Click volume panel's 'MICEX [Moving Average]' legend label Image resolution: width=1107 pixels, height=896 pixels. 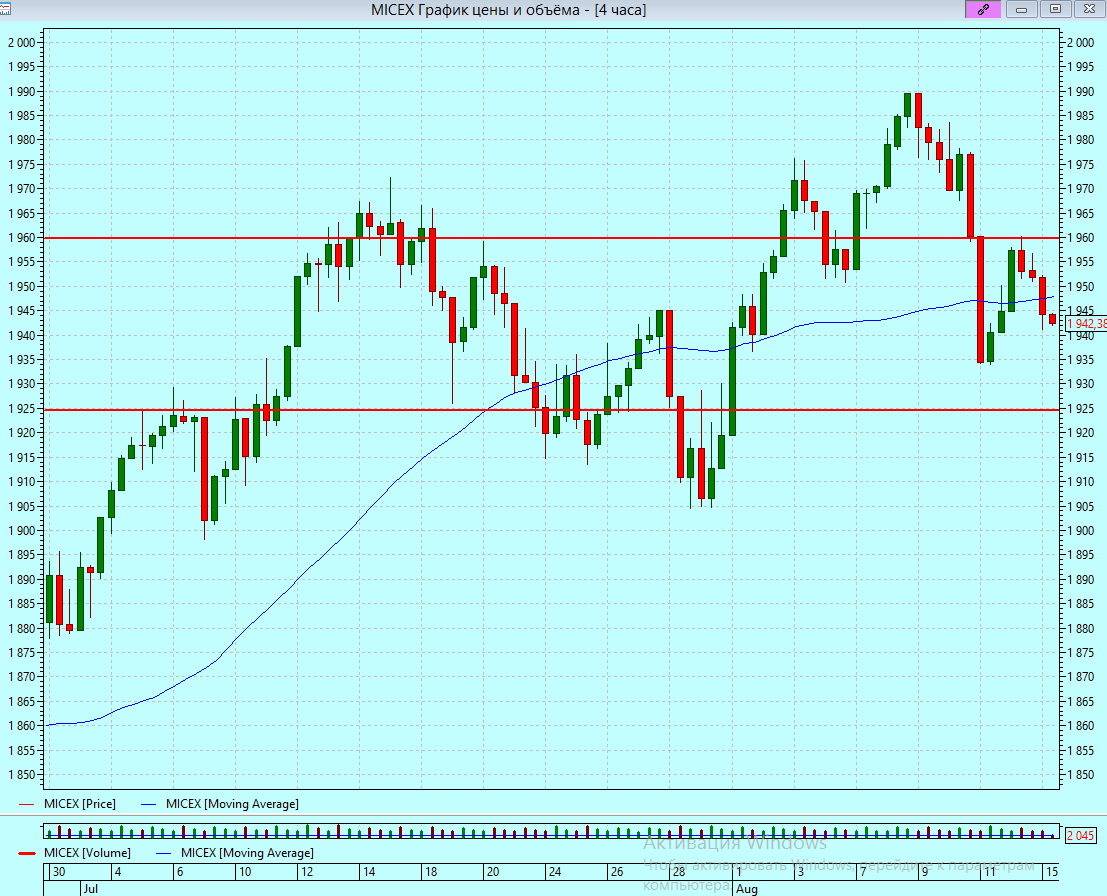point(247,853)
